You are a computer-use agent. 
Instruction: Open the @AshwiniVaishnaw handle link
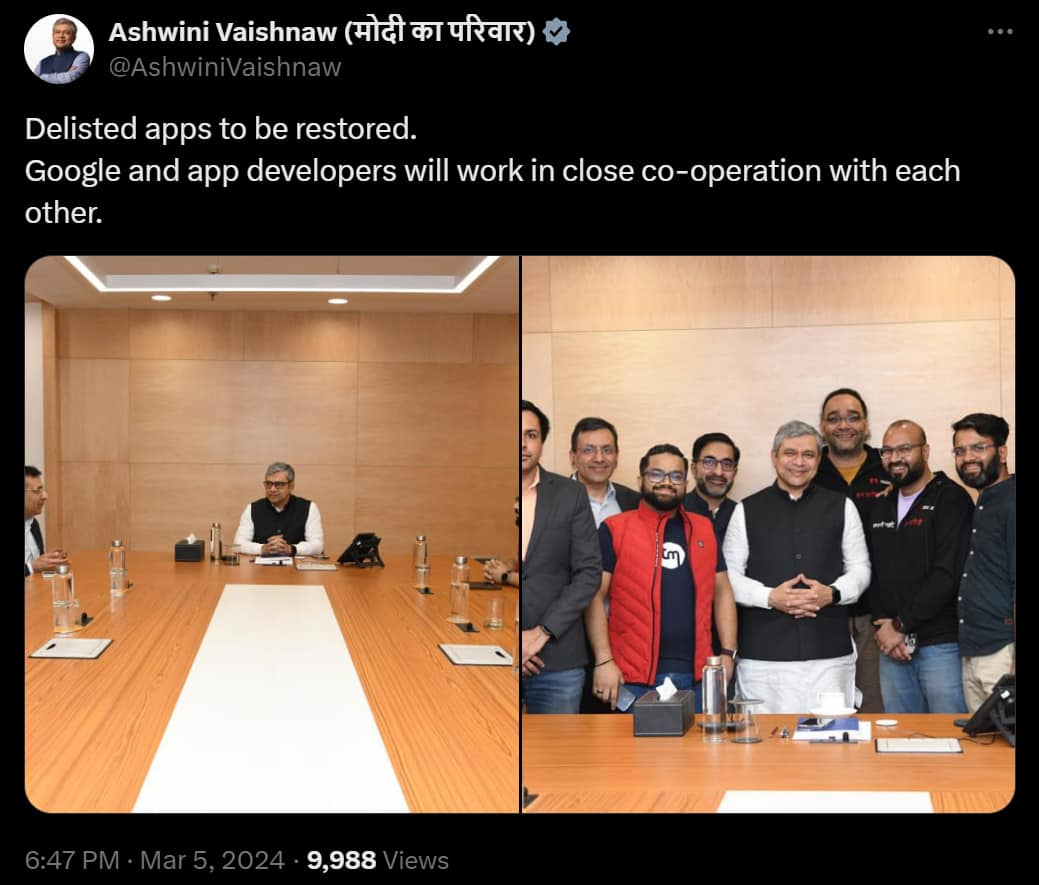pos(225,67)
